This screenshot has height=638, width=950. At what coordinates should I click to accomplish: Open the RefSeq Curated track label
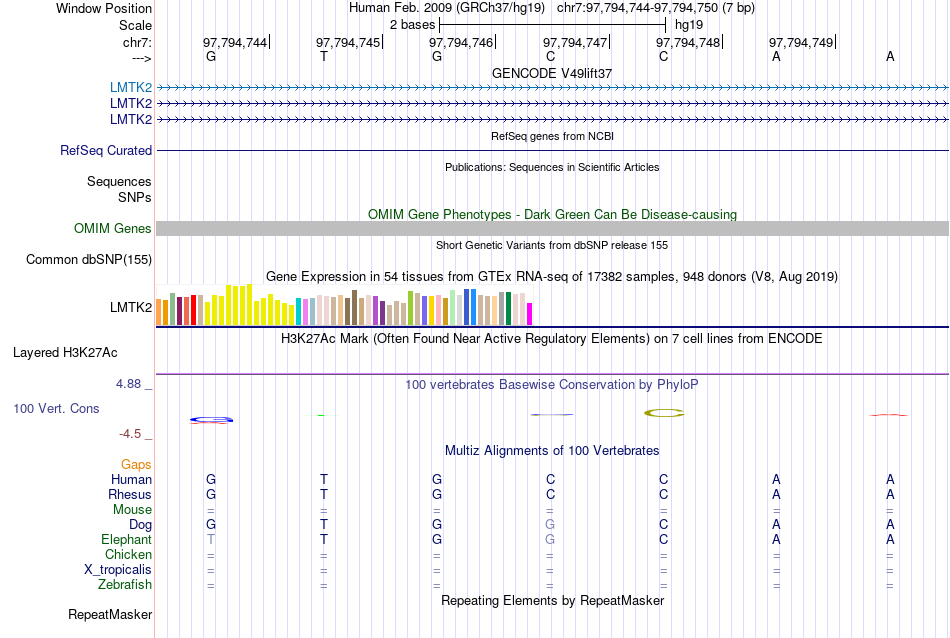(x=106, y=150)
